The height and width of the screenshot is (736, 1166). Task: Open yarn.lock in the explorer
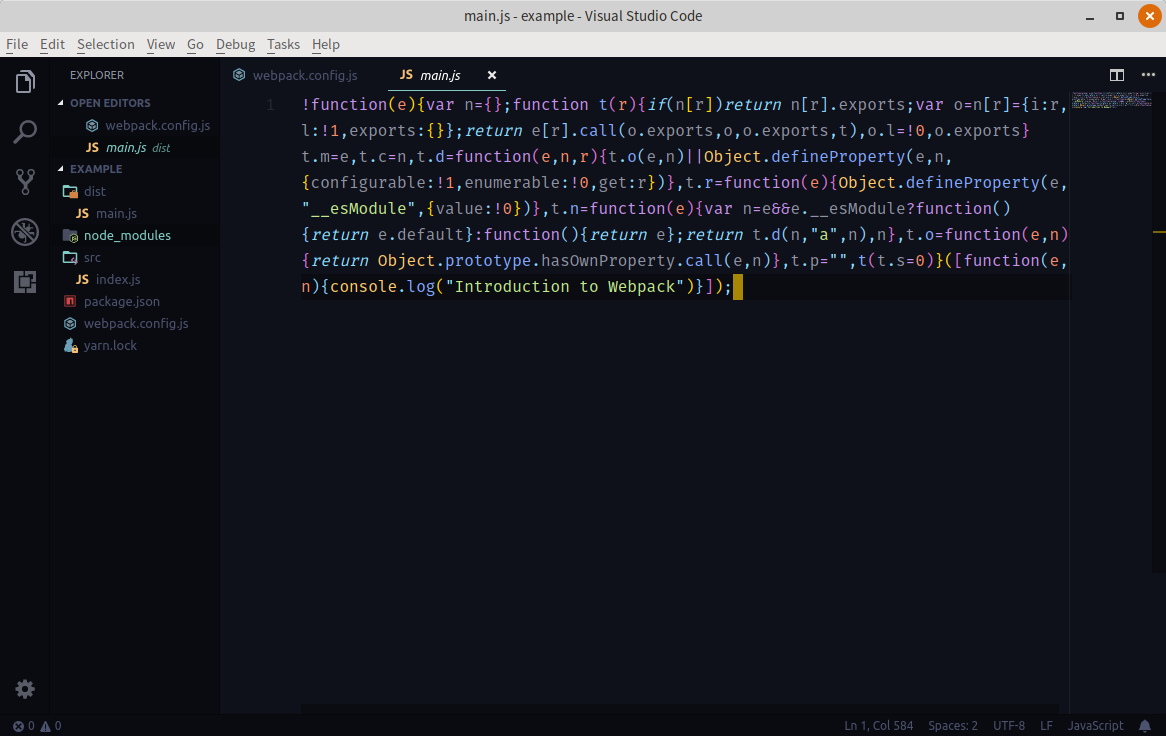click(110, 346)
